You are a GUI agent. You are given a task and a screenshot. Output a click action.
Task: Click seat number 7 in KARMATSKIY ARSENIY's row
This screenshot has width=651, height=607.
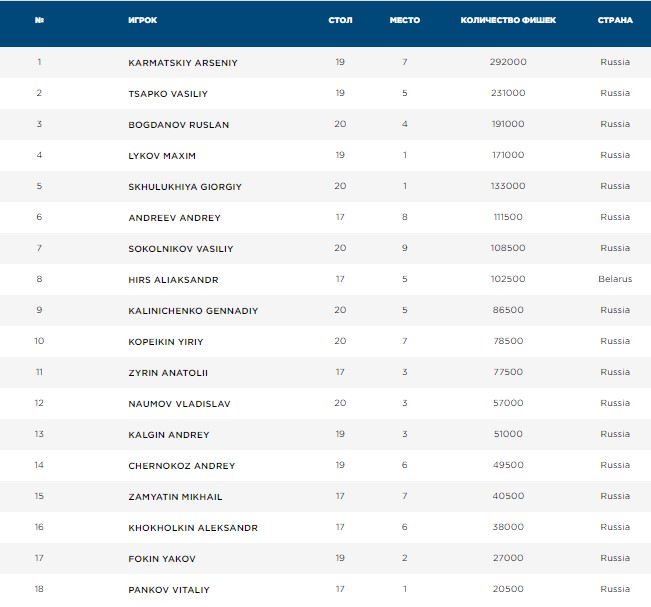point(405,62)
